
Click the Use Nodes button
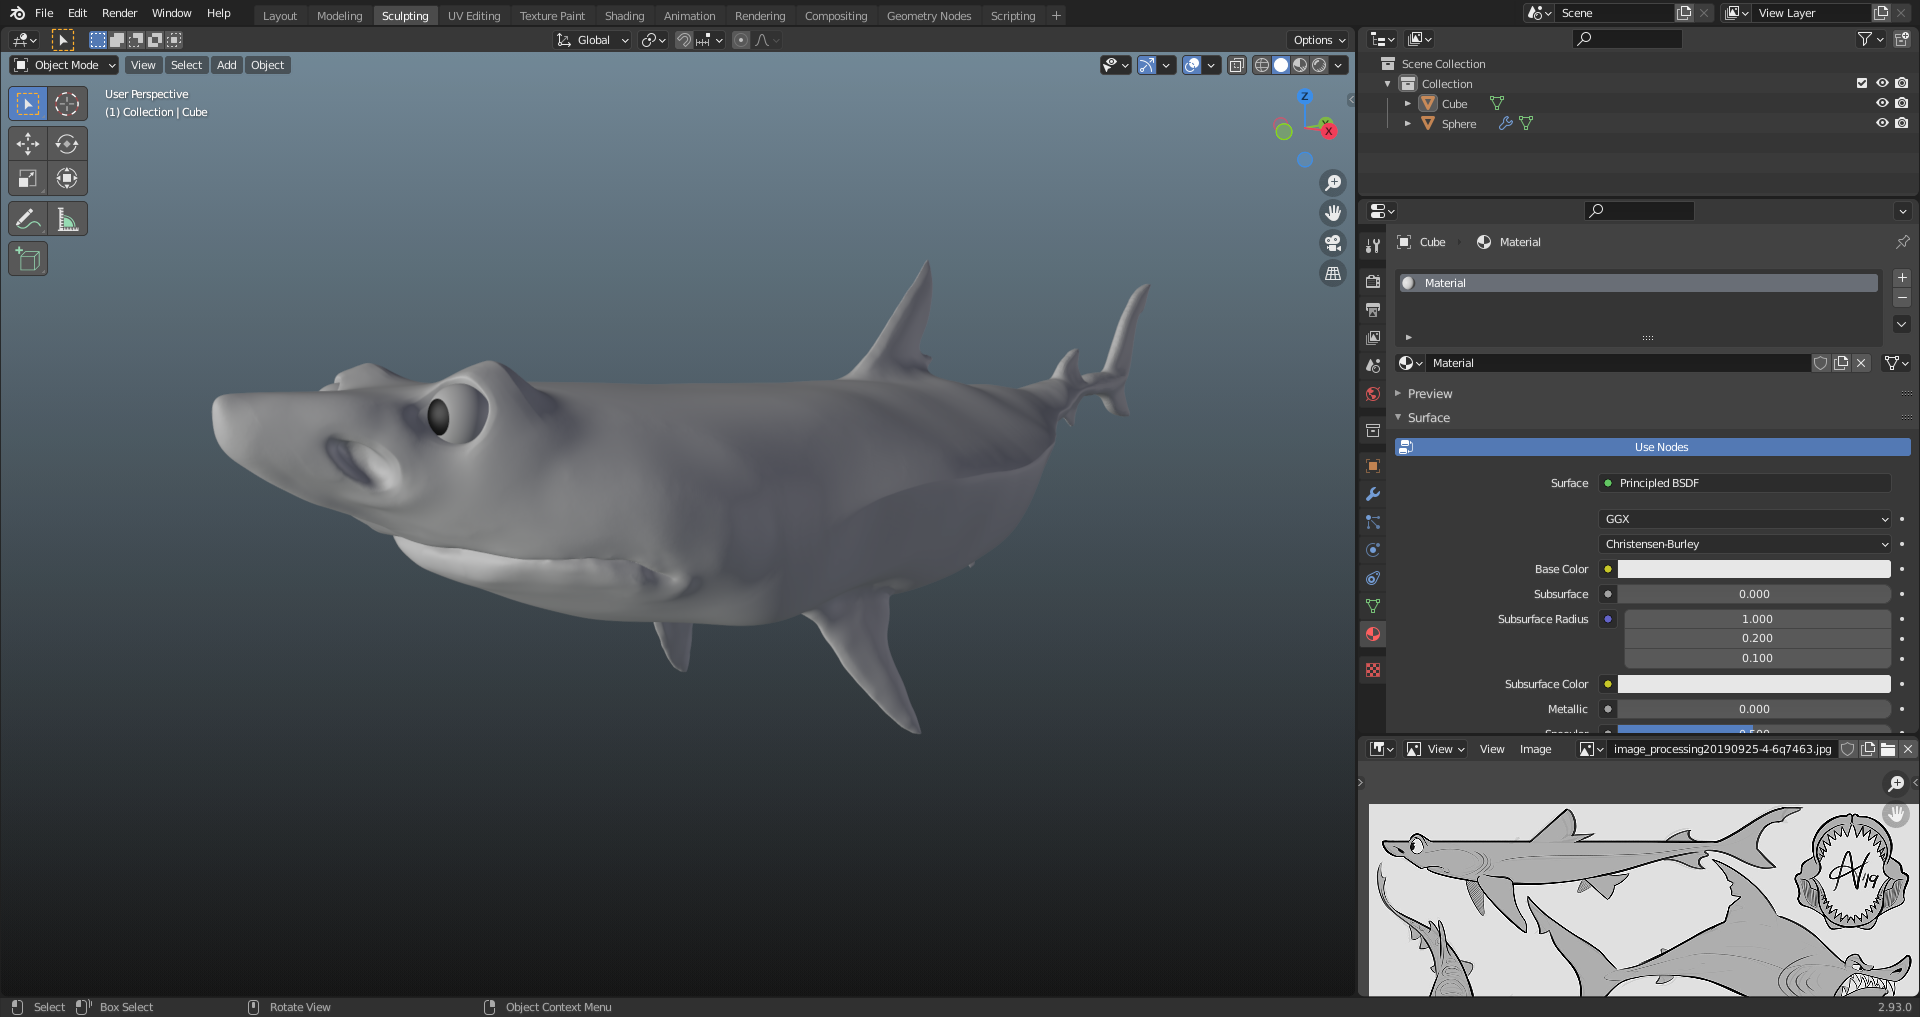click(x=1660, y=447)
